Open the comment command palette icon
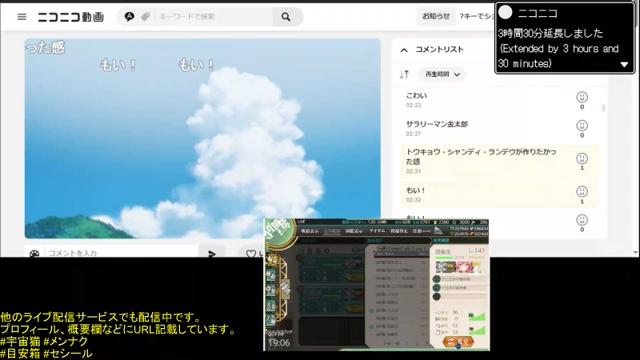The image size is (640, 360). (x=34, y=253)
